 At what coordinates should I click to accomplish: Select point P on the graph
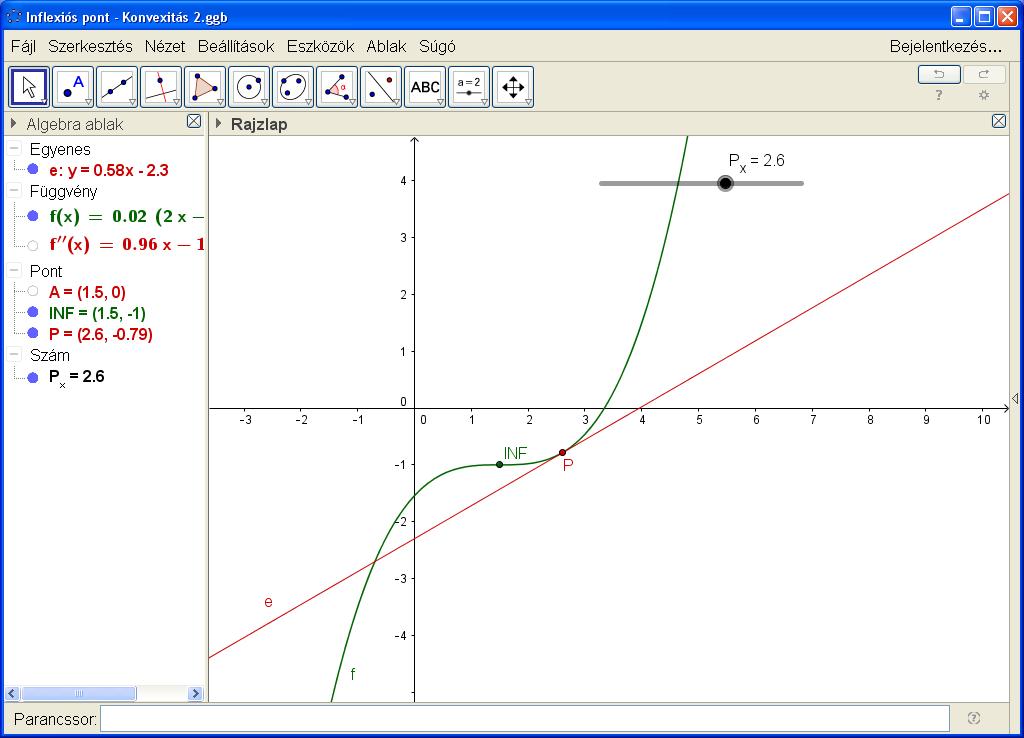pyautogui.click(x=562, y=453)
